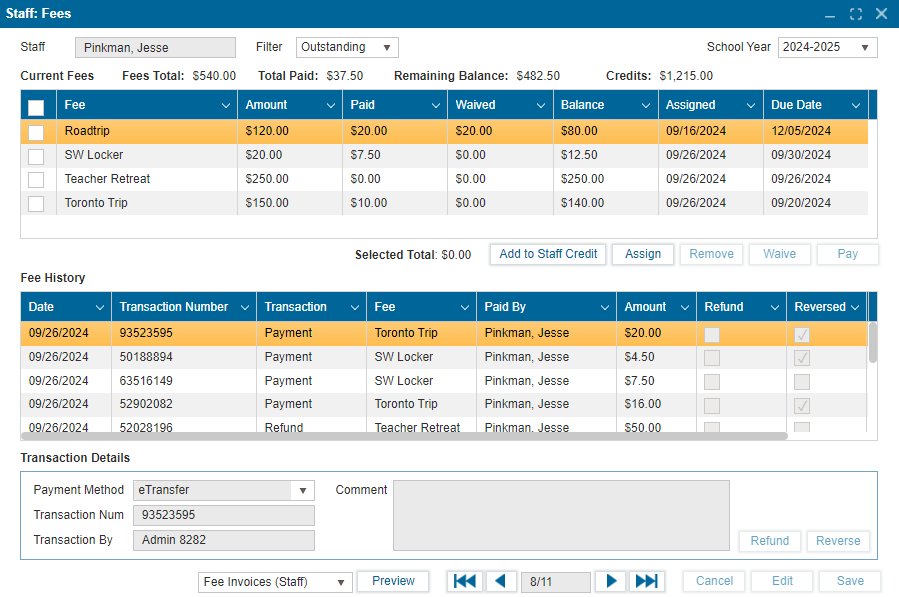Open the Due Date column filter arrow
Image resolution: width=899 pixels, height=597 pixels.
[x=856, y=105]
